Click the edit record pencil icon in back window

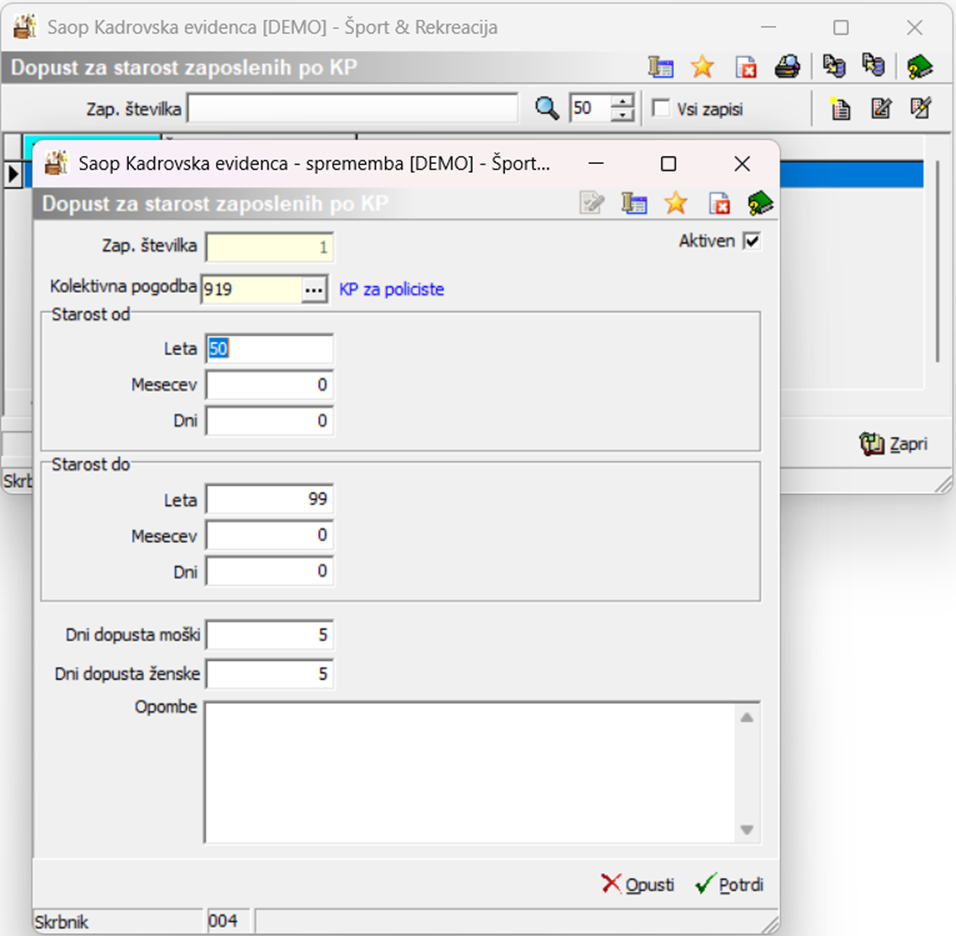[881, 109]
